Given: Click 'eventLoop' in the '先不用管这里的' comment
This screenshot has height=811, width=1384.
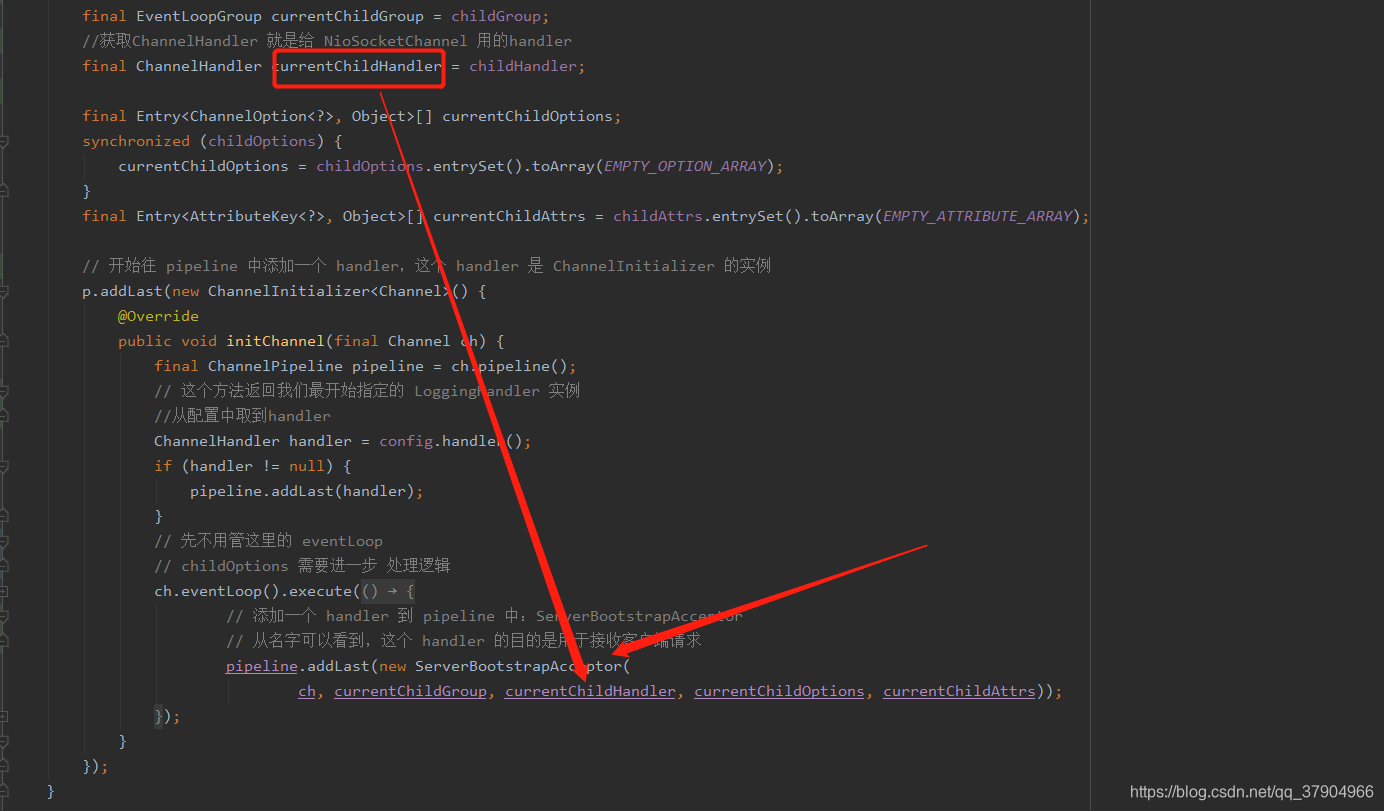Looking at the screenshot, I should coord(342,541).
